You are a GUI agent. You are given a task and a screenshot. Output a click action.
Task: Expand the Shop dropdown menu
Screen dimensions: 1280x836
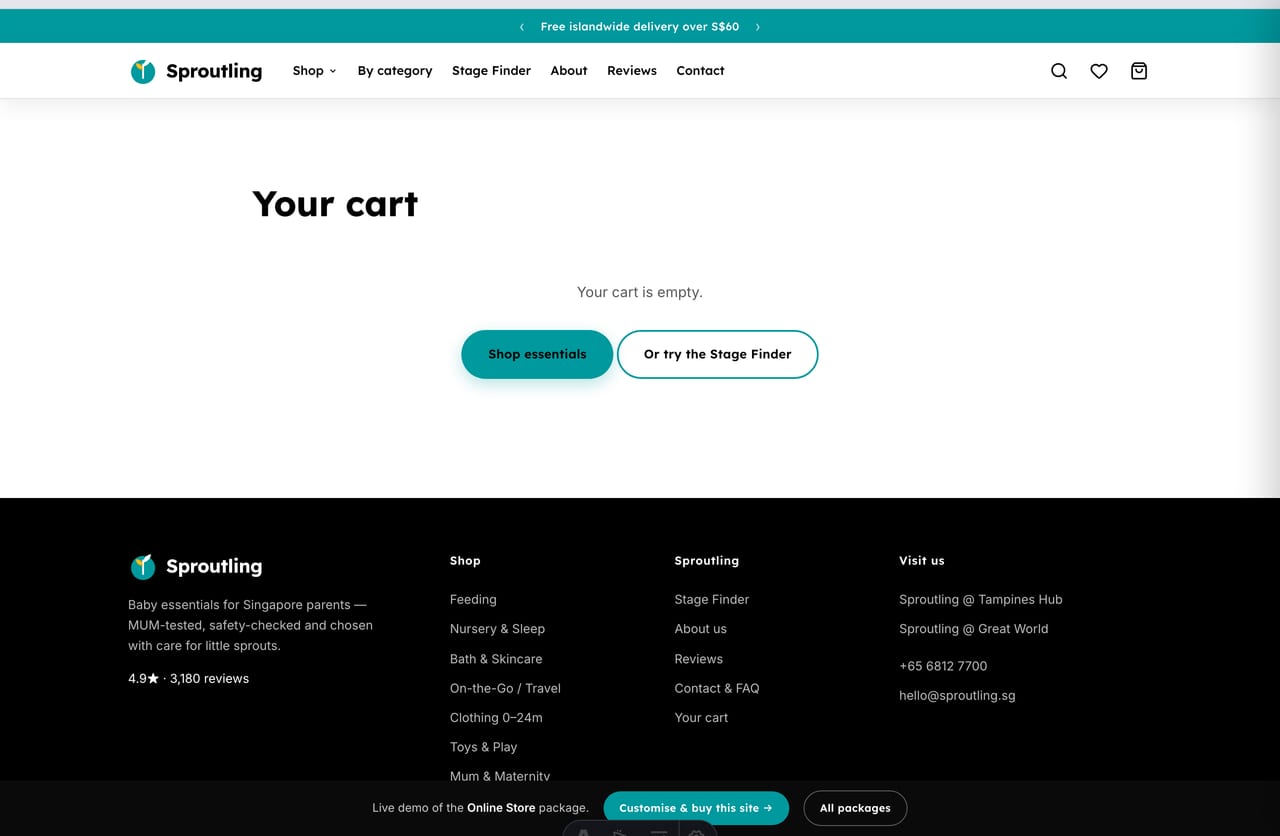(314, 71)
